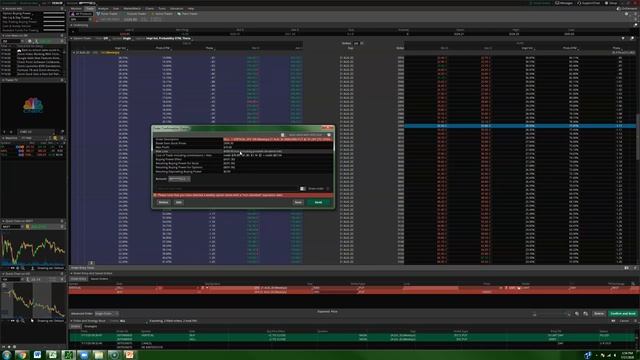Image resolution: width=640 pixels, height=360 pixels.
Task: Open the Windows Start menu orb
Action: [x=7, y=355]
